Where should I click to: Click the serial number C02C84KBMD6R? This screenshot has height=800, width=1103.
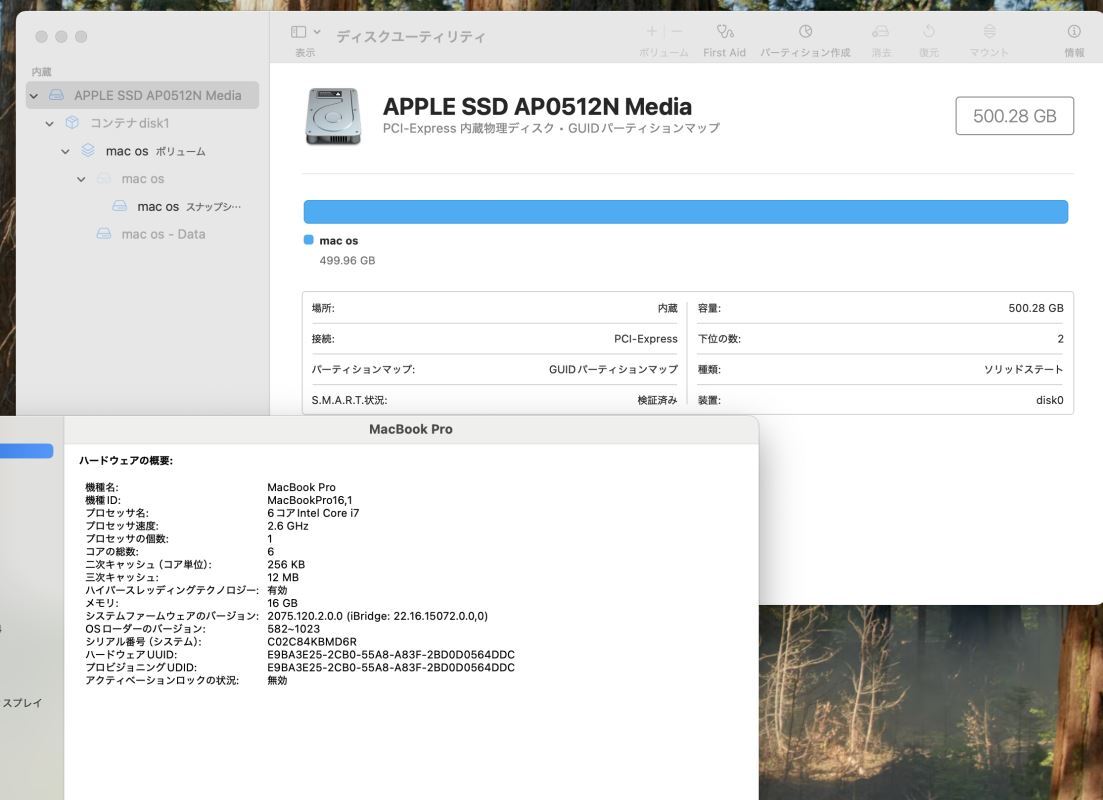click(312, 642)
